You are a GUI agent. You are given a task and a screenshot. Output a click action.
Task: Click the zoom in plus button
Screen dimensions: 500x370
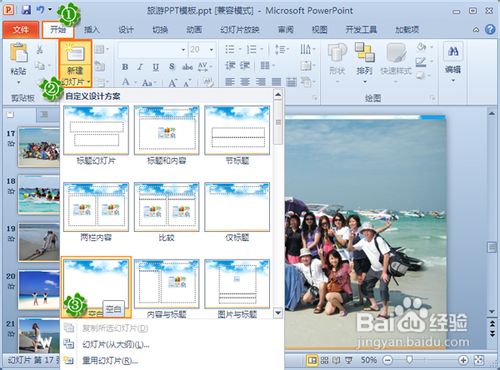click(463, 360)
